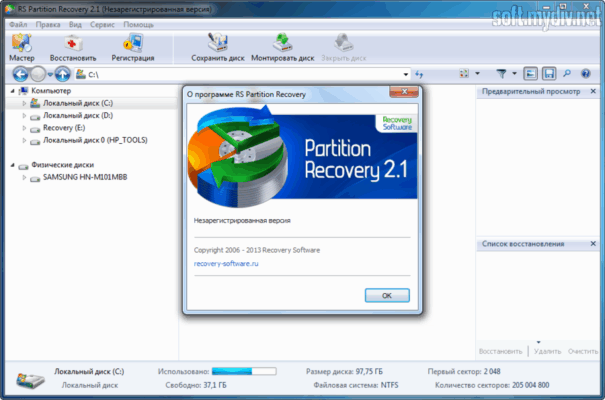This screenshot has width=605, height=400.
Task: Select Локальный диск 0 (HP_TOOLS) in tree
Action: (95, 140)
